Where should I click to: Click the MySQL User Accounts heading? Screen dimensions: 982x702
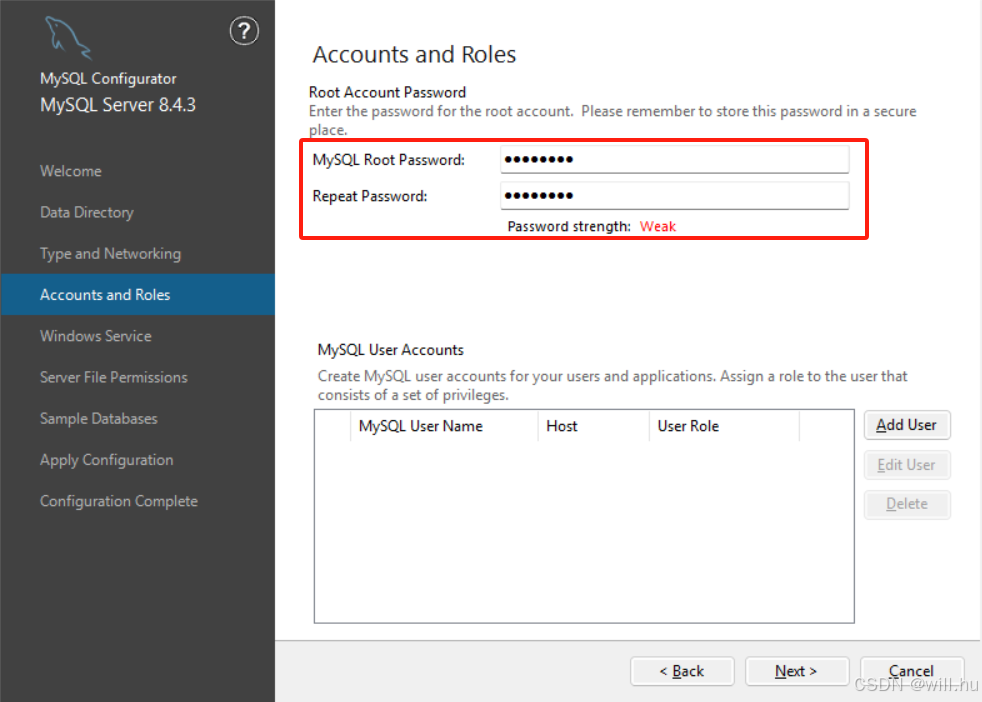point(390,350)
